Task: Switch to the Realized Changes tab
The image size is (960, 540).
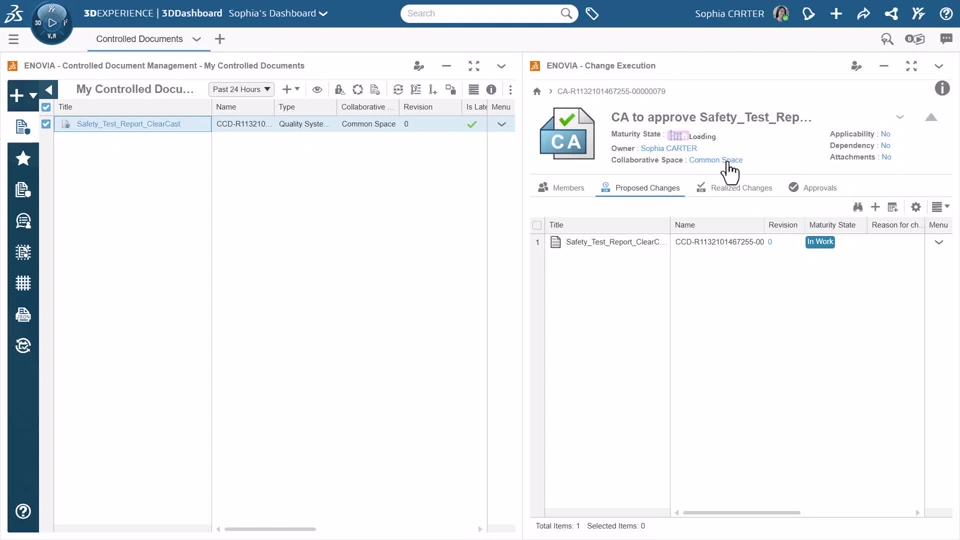Action: click(x=734, y=187)
